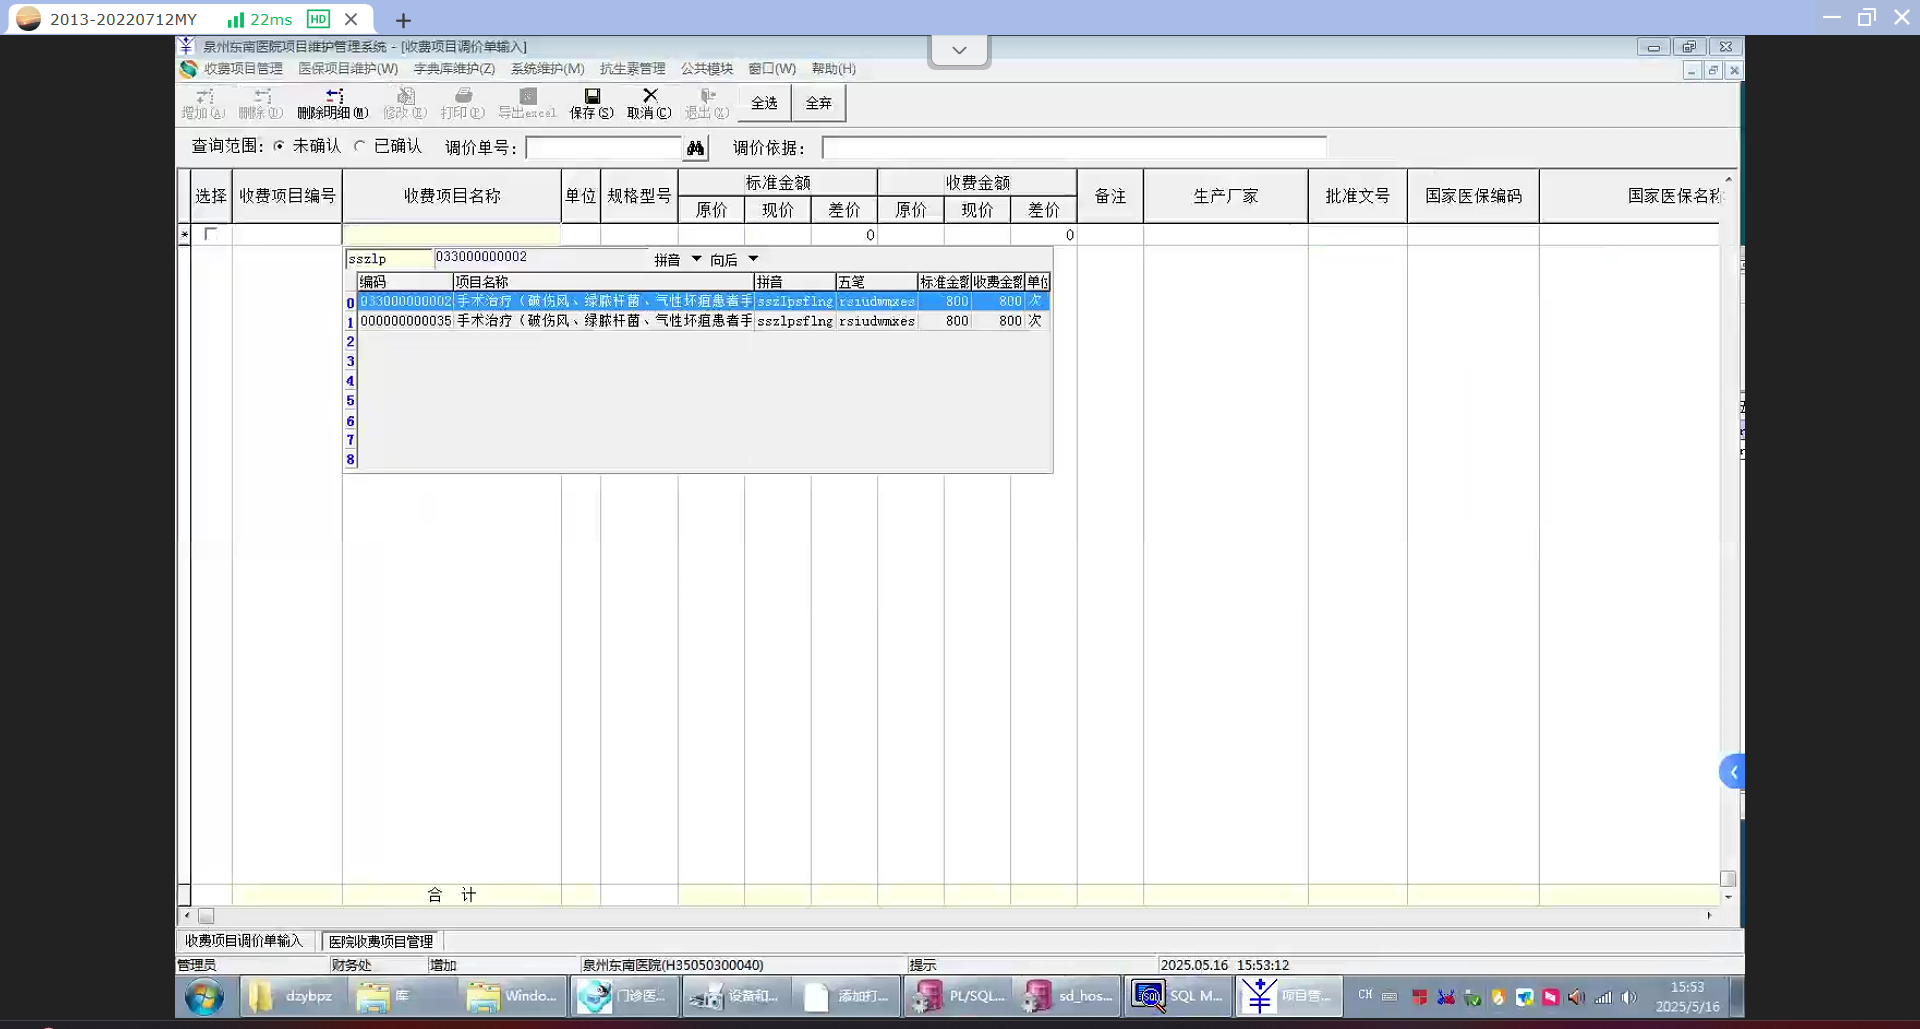Open the 字典库维护(Z) menu

[454, 69]
